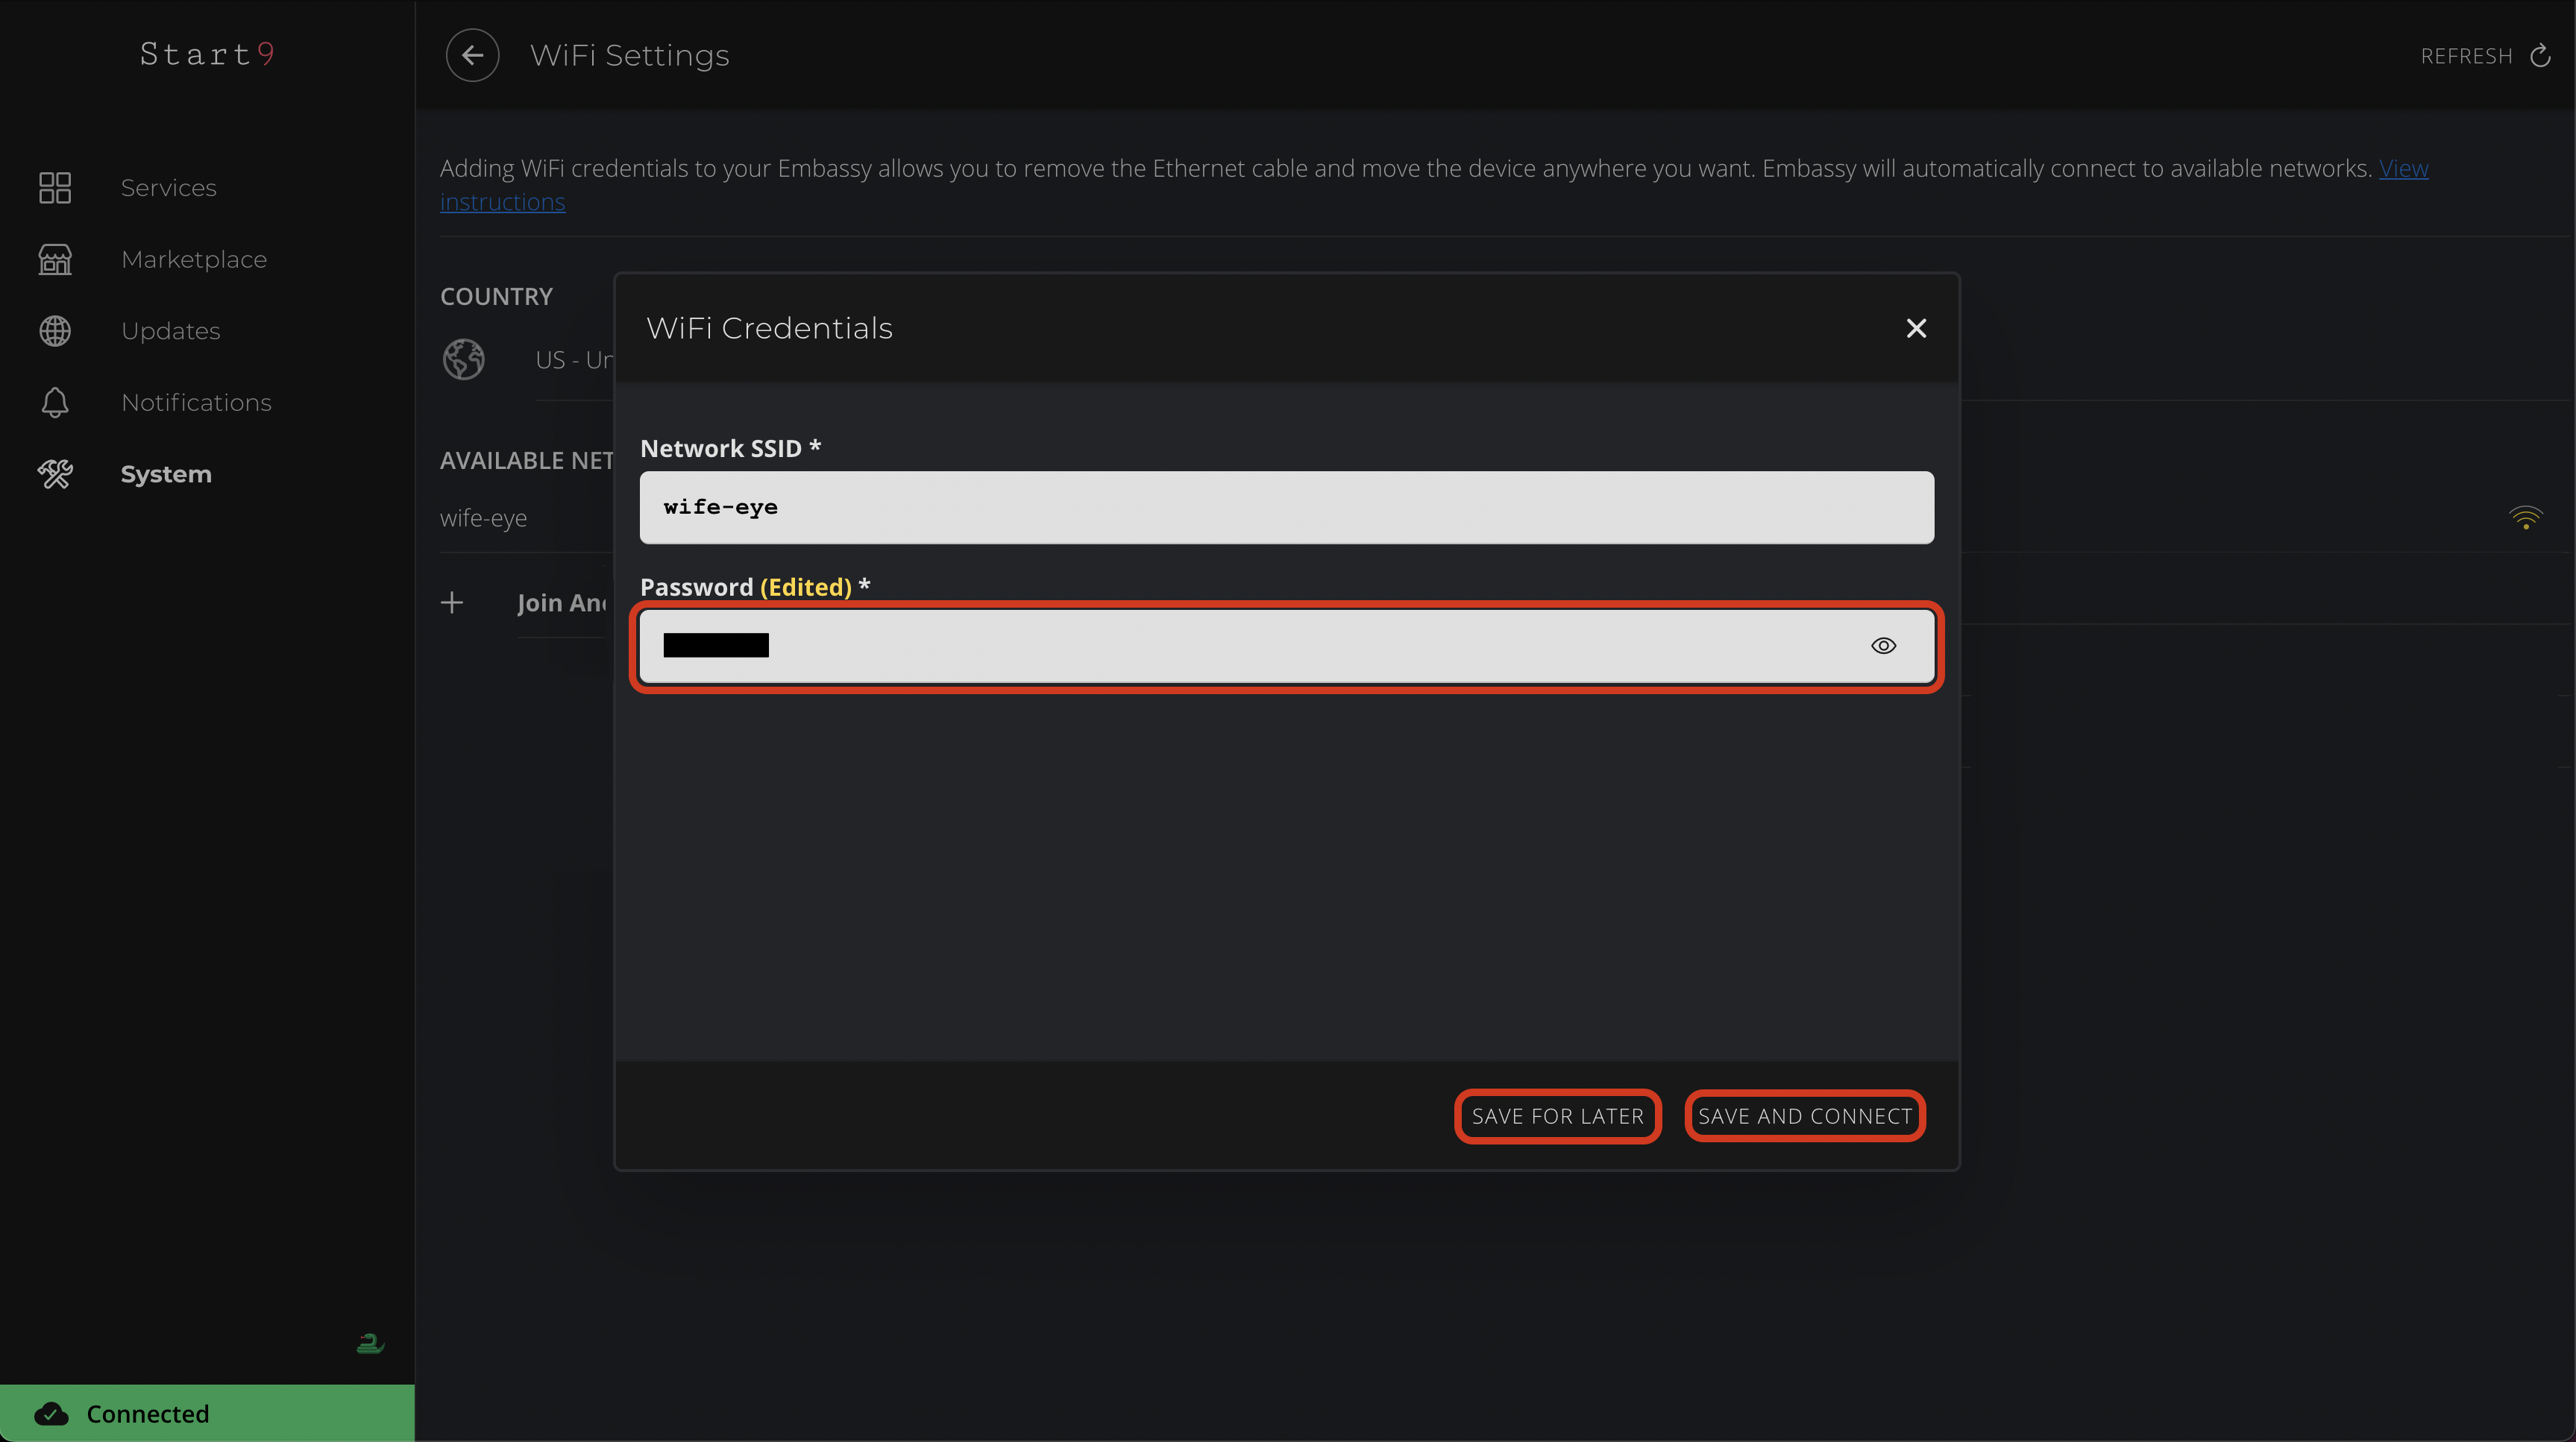
Task: Click the System tools icon
Action: [55, 474]
